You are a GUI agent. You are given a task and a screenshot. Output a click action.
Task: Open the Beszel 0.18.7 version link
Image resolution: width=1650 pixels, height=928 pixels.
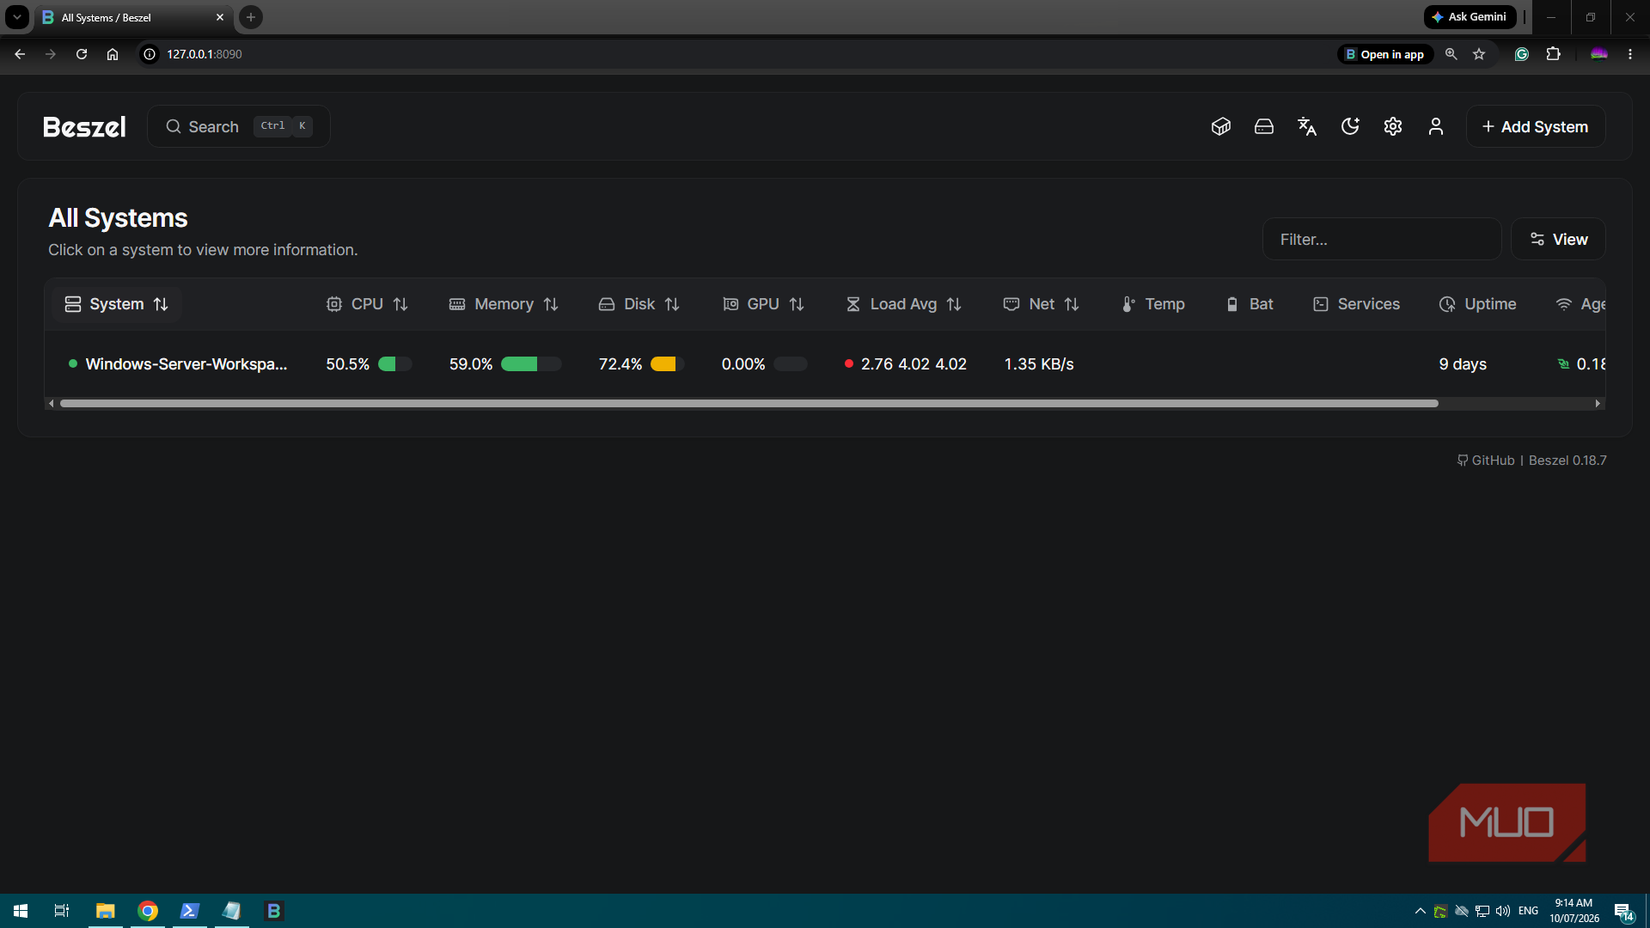pyautogui.click(x=1567, y=460)
